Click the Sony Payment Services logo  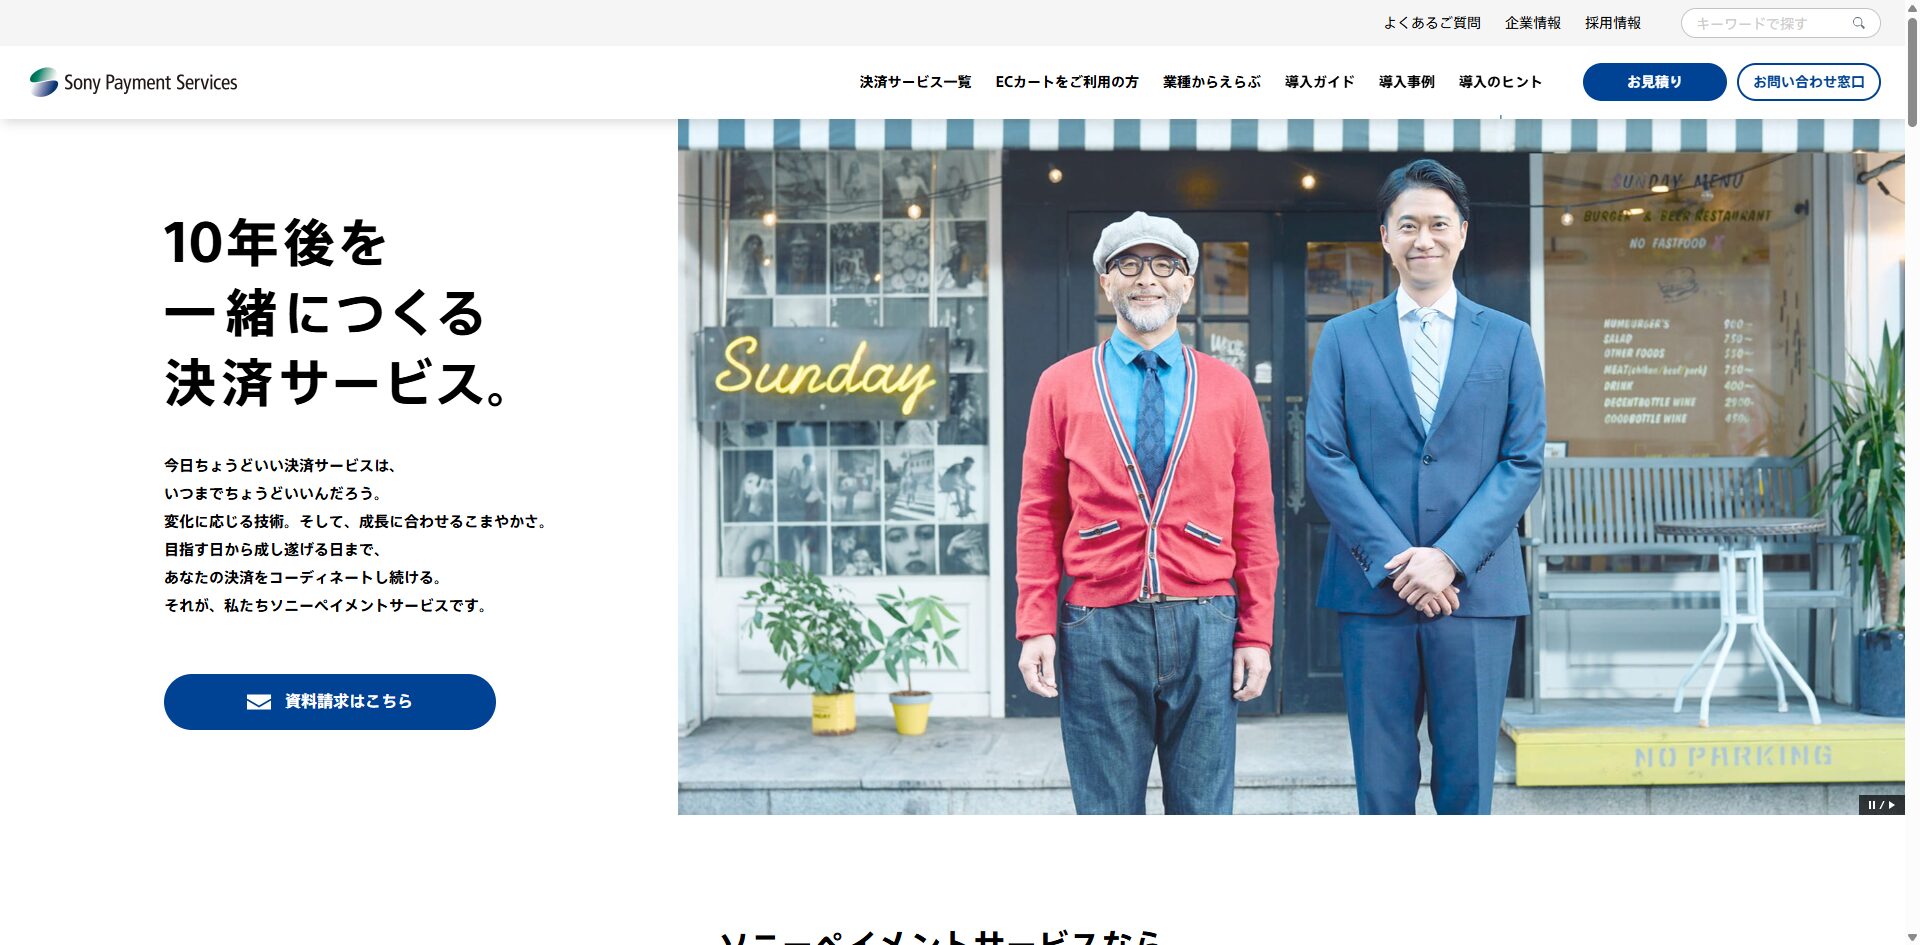point(134,82)
